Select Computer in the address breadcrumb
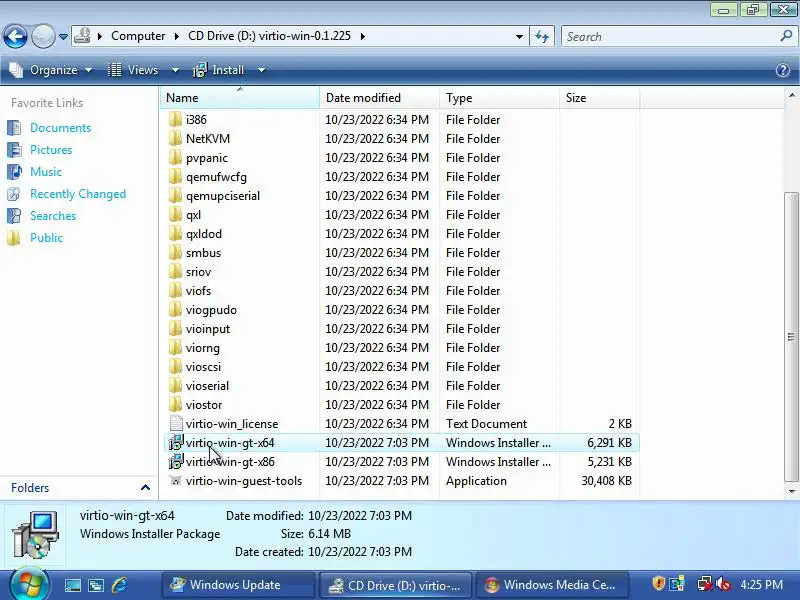 [x=138, y=36]
